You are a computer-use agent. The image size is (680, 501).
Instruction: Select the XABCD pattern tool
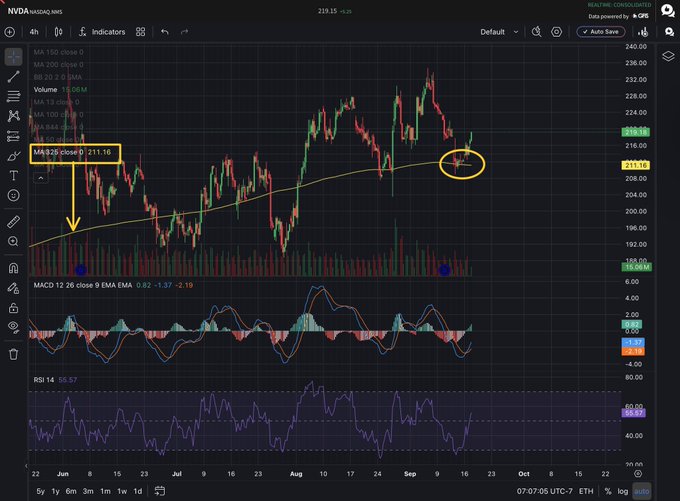point(13,116)
